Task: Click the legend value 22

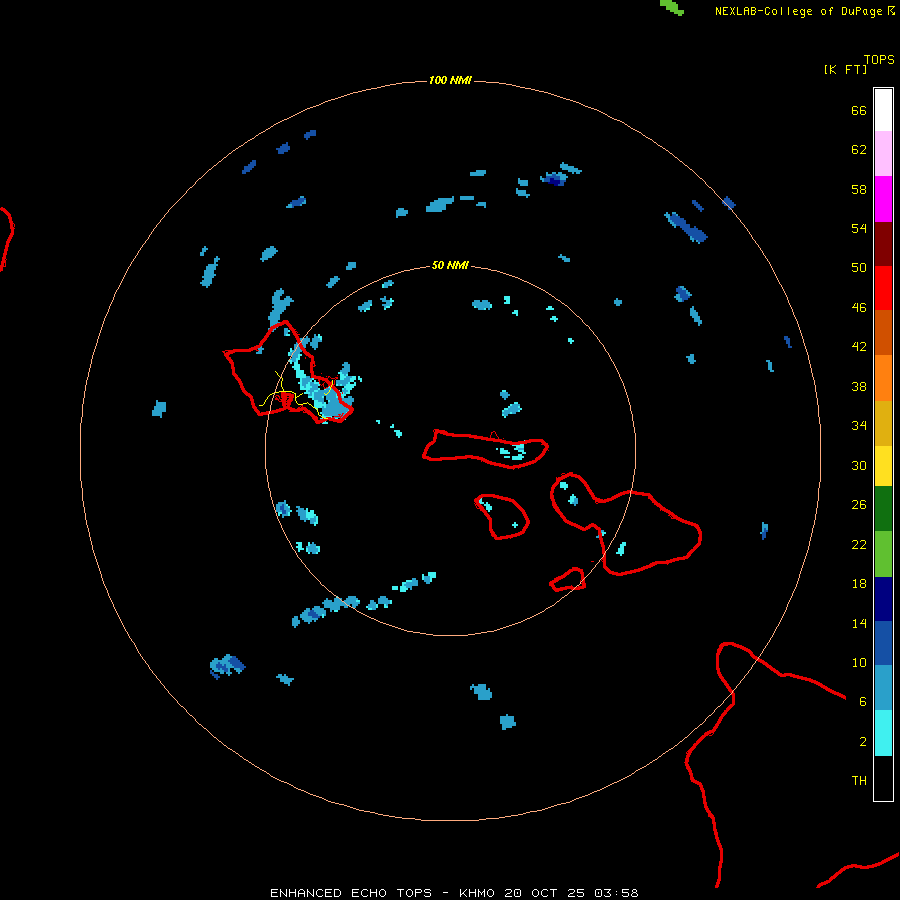Action: [859, 545]
